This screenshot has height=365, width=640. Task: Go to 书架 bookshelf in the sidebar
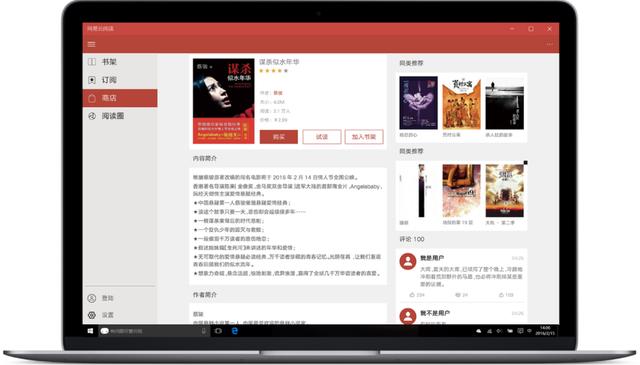(120, 62)
